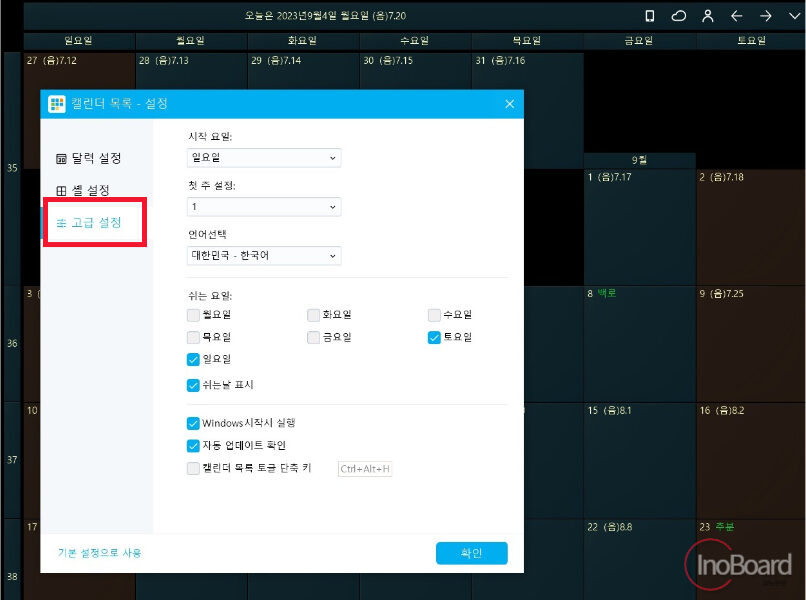Click the 일요일 column header

pos(79,41)
